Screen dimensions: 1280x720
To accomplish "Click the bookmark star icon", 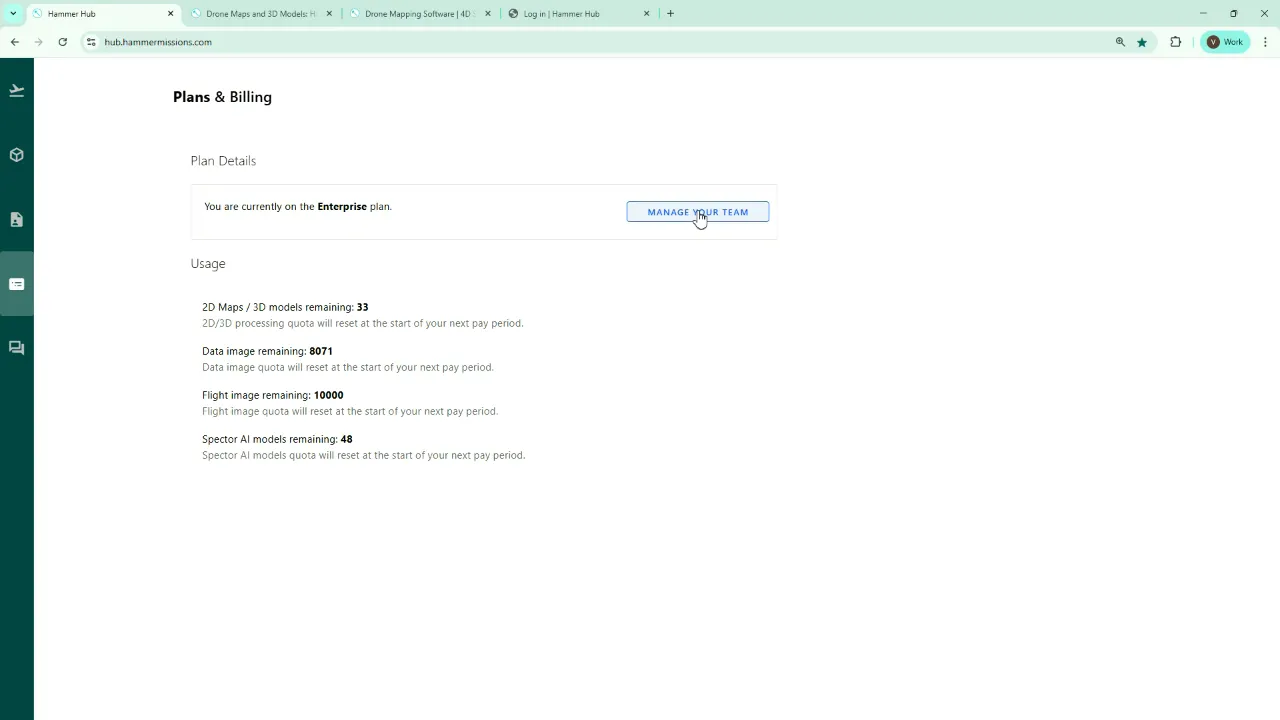I will coord(1142,42).
